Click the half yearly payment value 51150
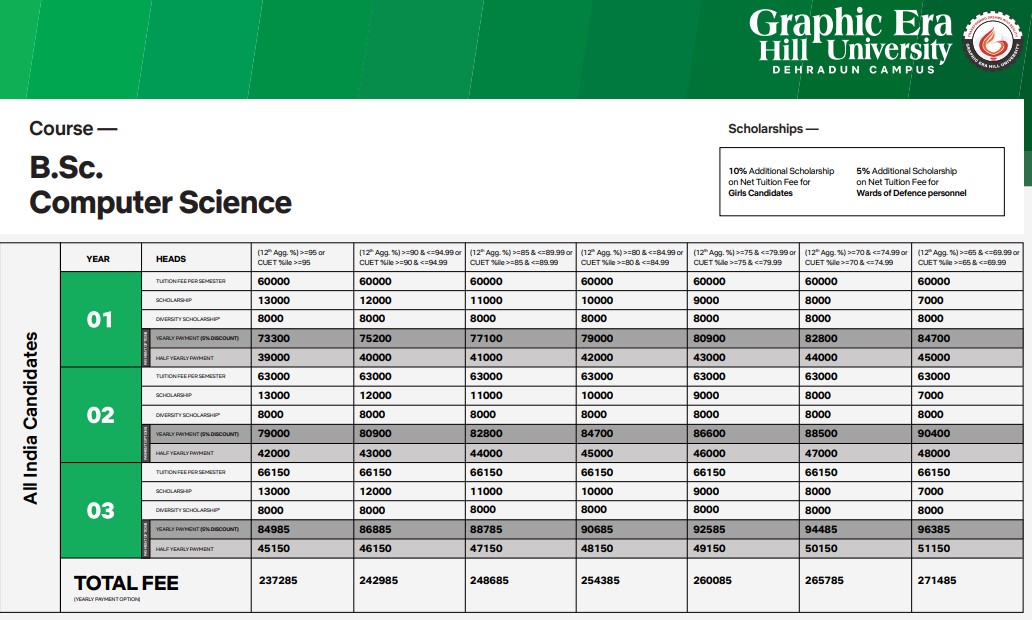Viewport: 1032px width, 620px height. pyautogui.click(x=934, y=548)
